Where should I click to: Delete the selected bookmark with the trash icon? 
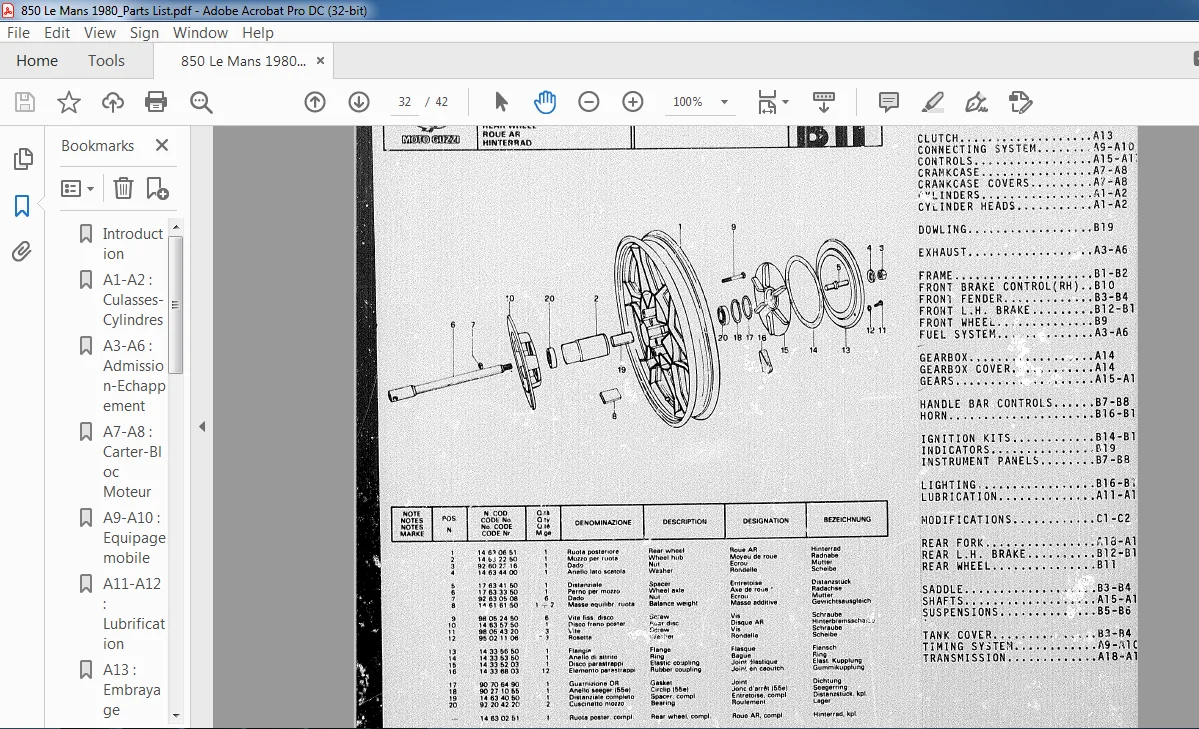[123, 188]
